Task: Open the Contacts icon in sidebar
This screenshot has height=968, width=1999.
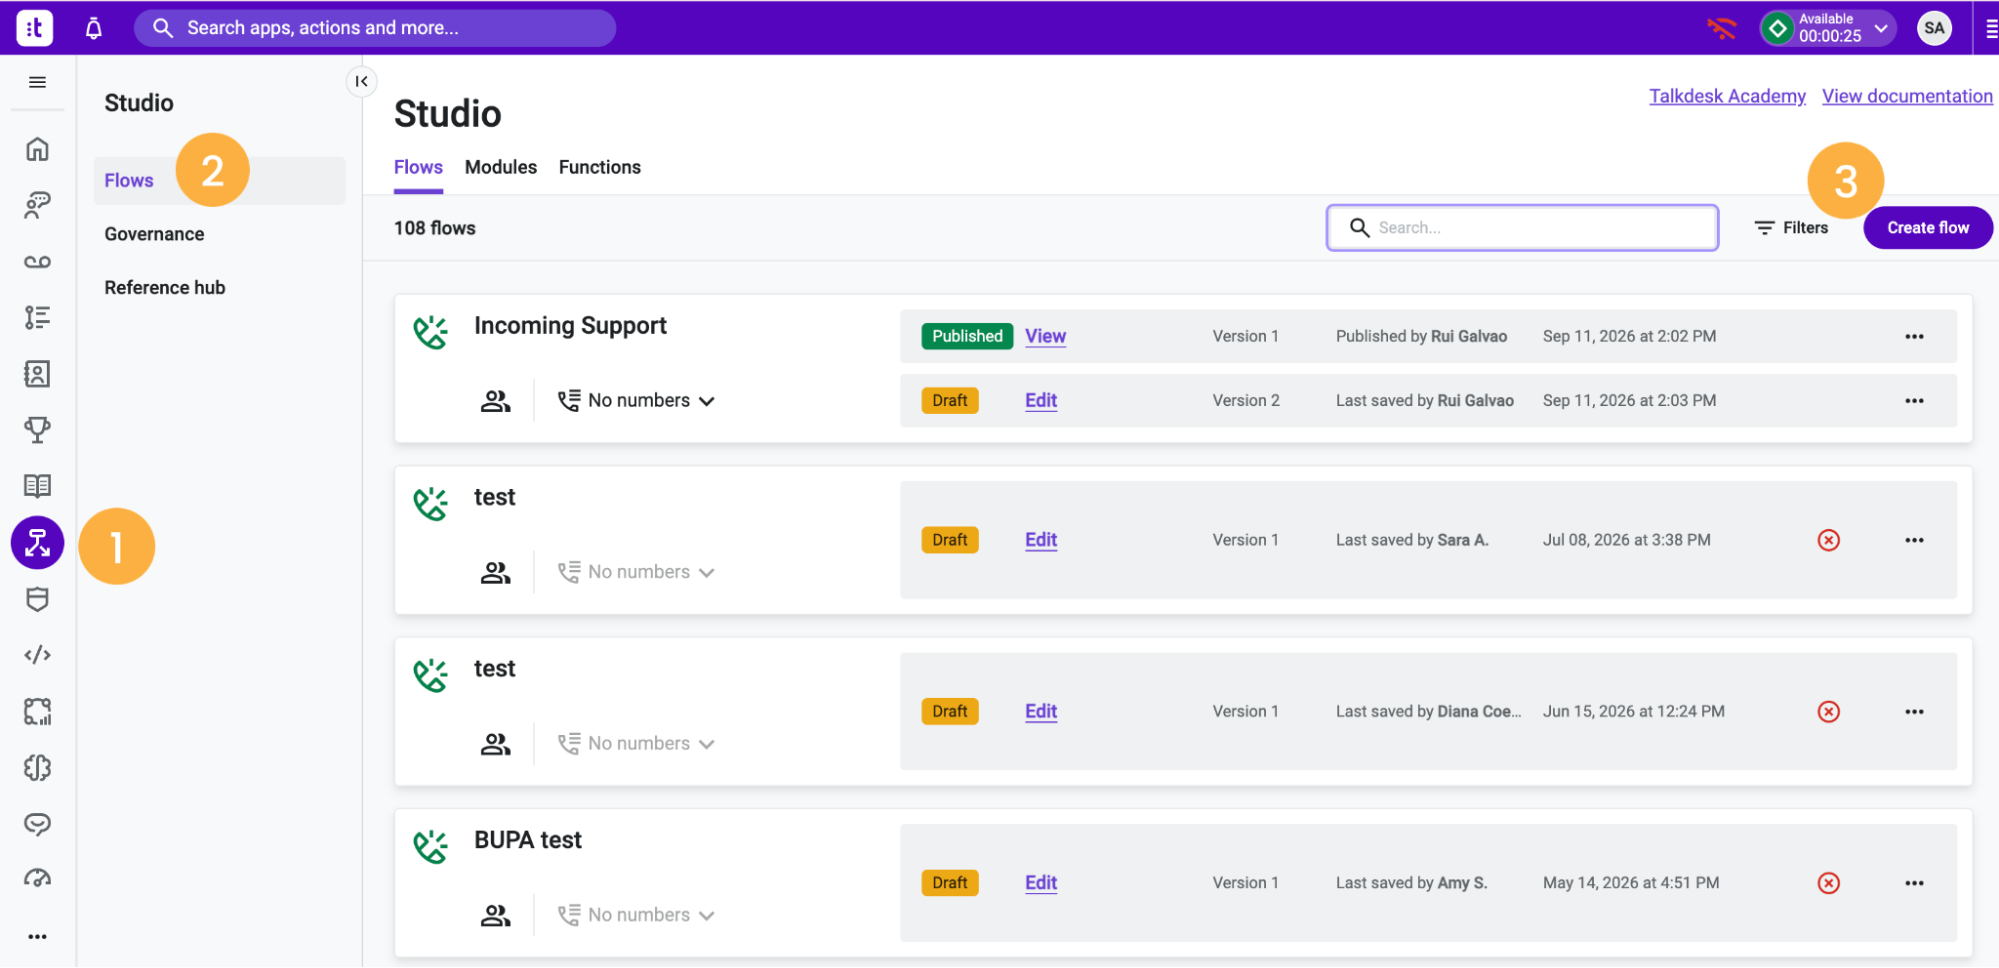Action: [38, 374]
